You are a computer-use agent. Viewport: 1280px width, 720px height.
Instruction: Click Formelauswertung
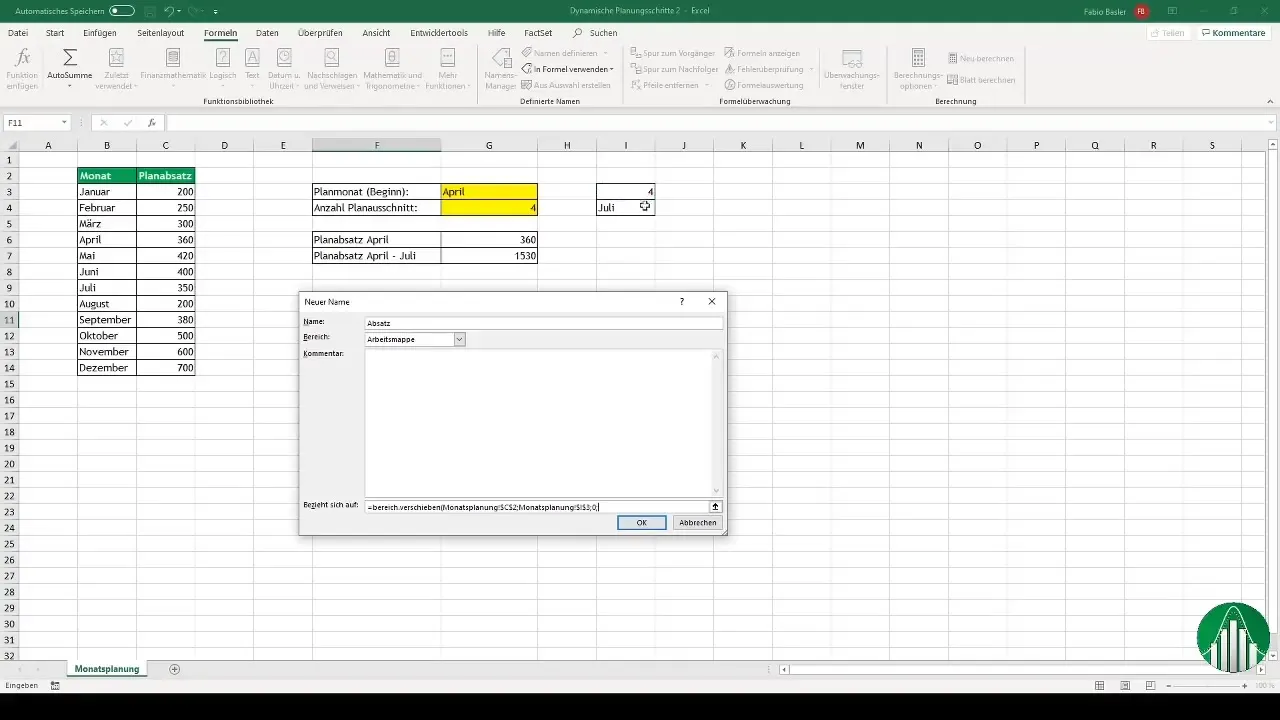click(x=764, y=85)
